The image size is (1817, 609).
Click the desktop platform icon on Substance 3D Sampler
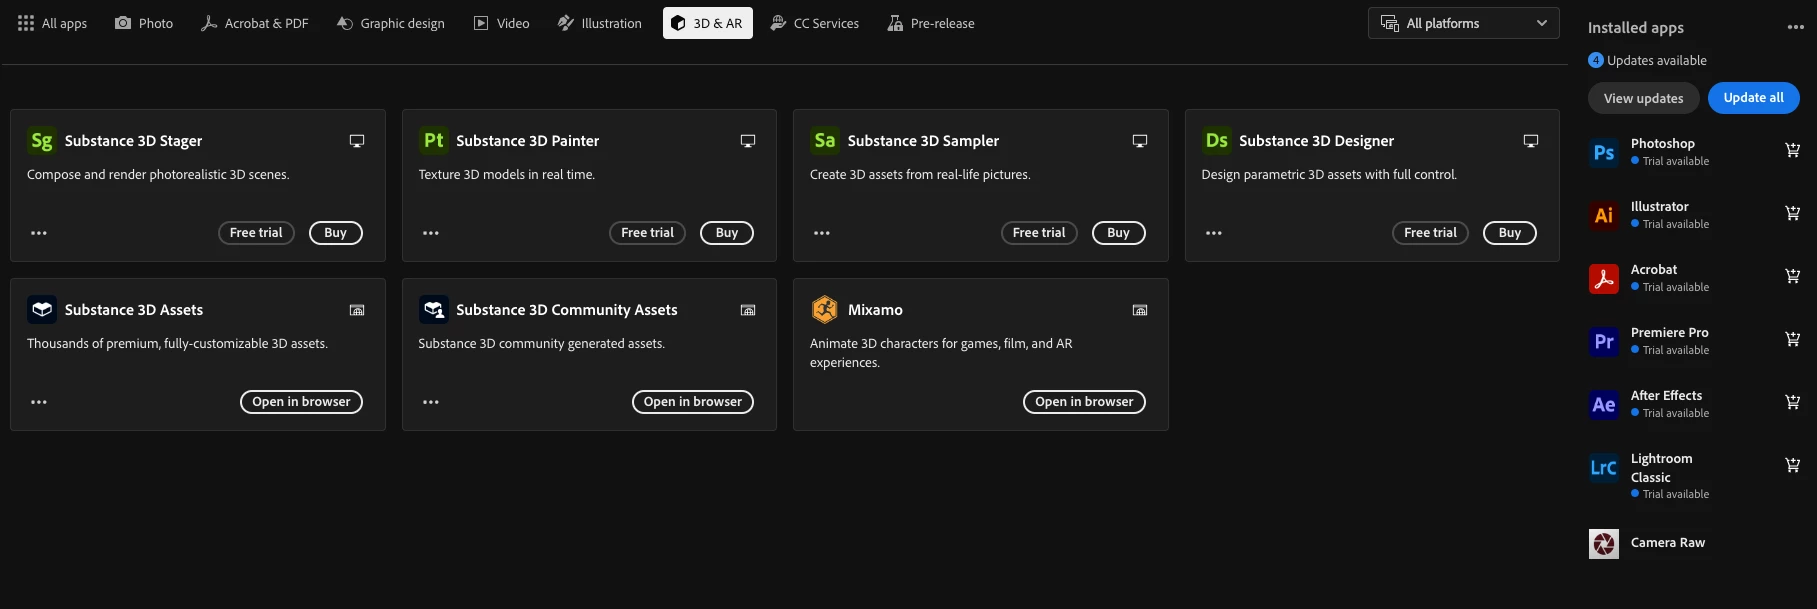point(1140,141)
